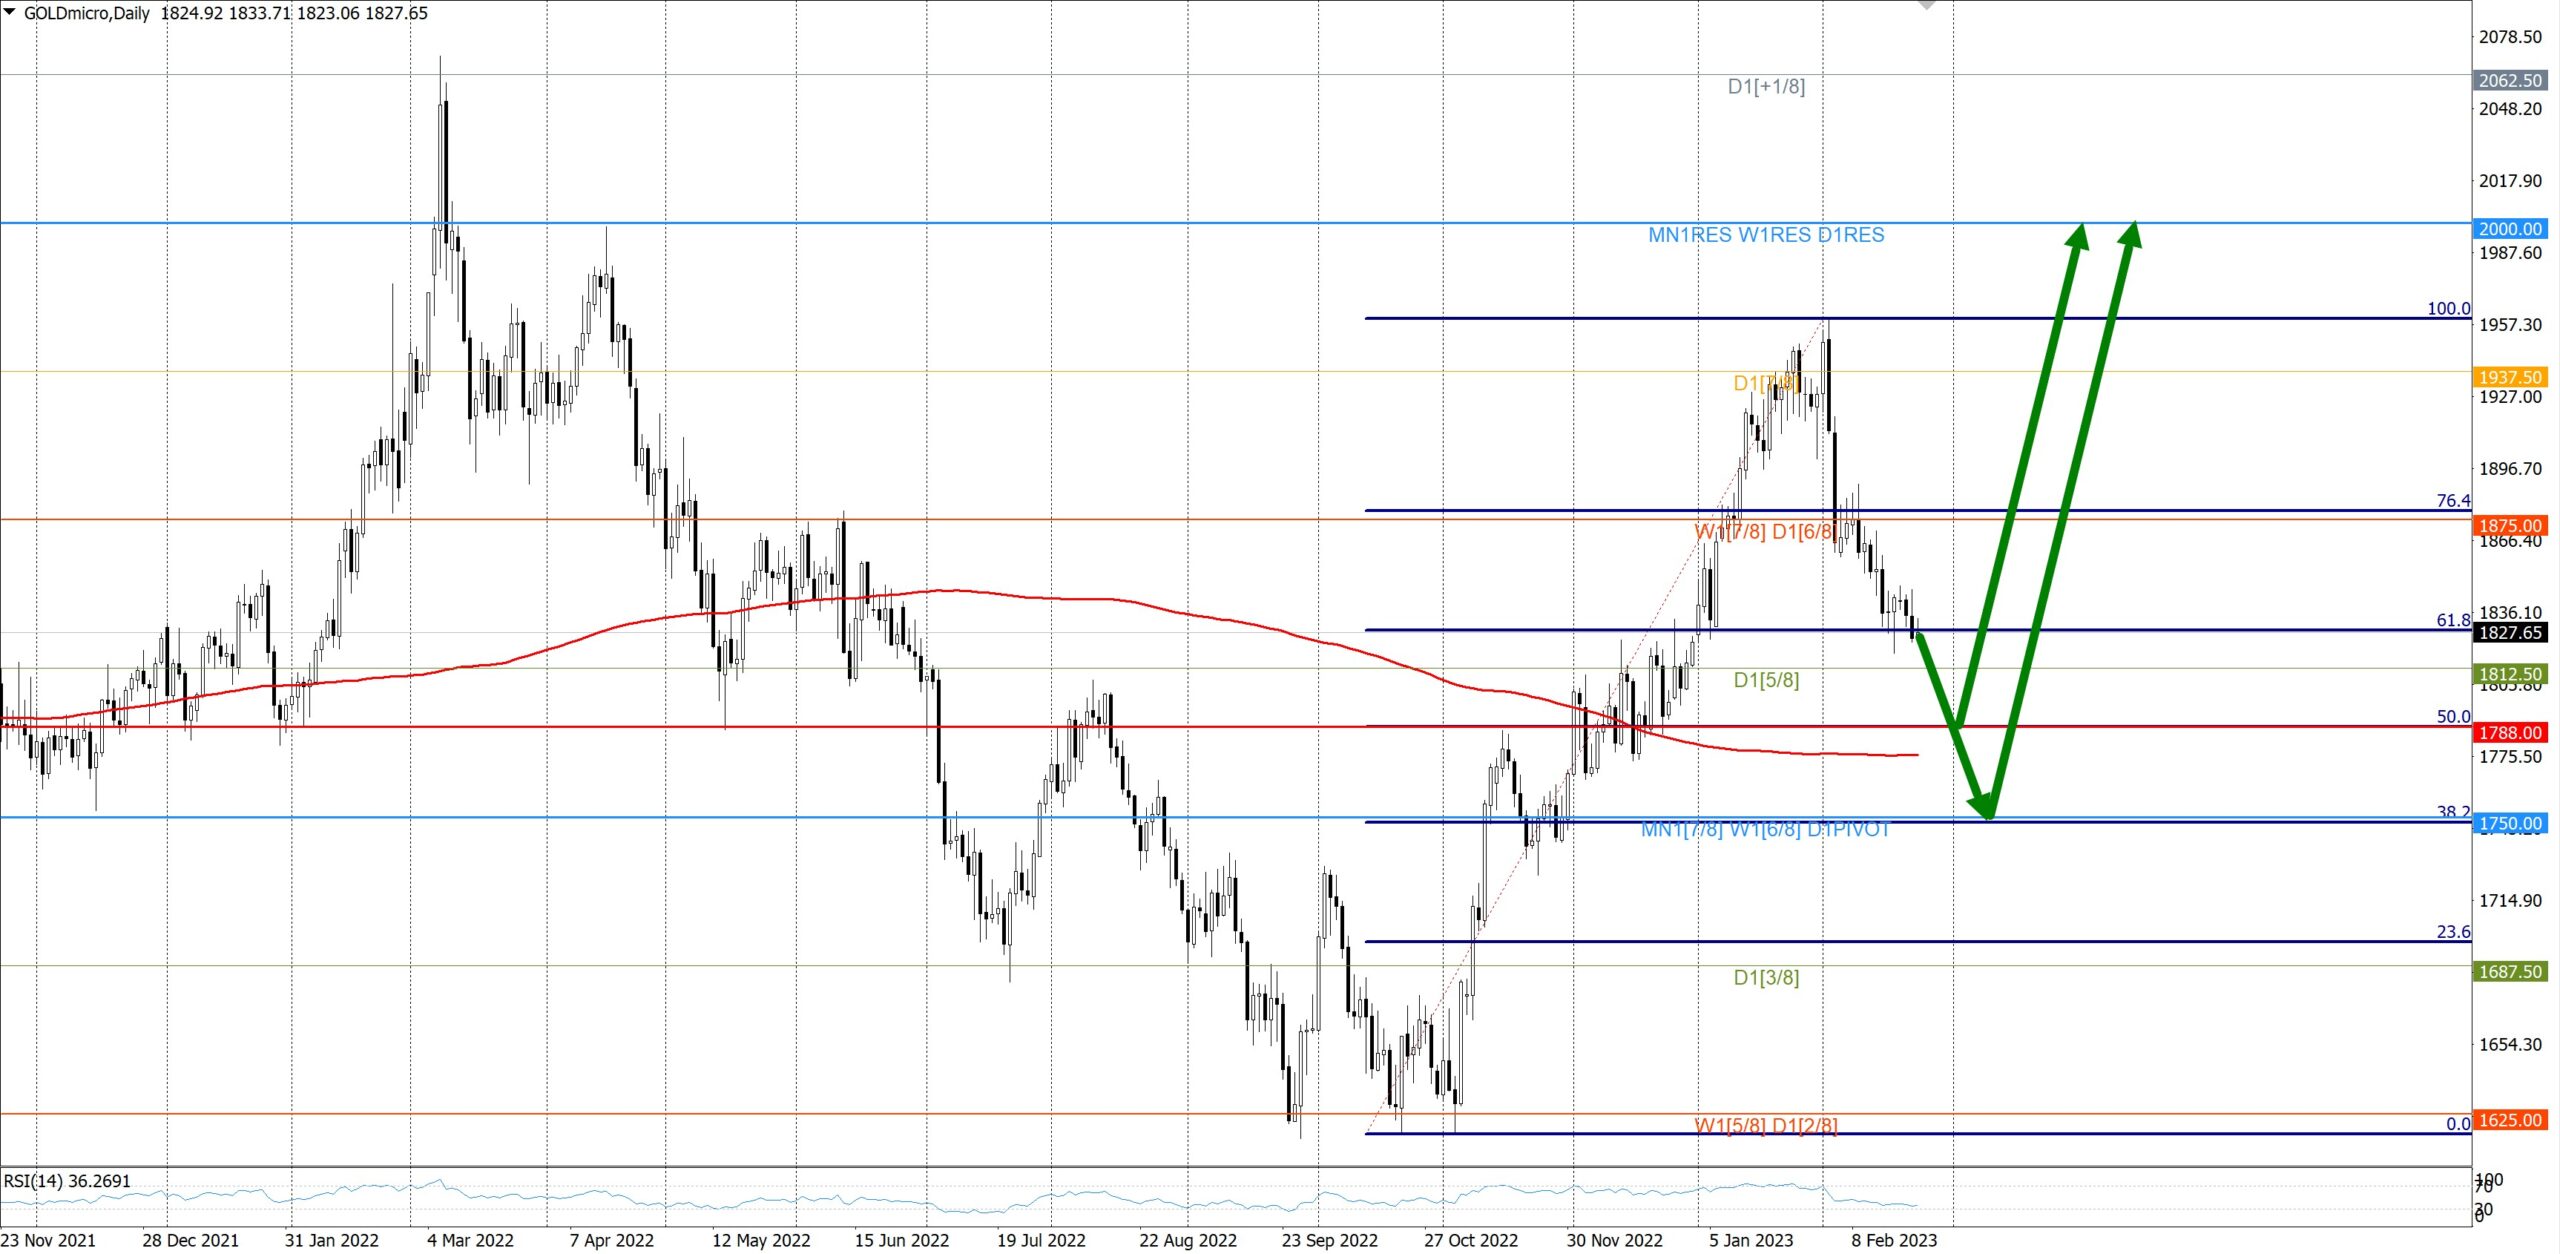Screen dimensions: 2560x1254
Task: Click the dropdown triangle beside GOLDmicro,Daily
Action: point(10,12)
